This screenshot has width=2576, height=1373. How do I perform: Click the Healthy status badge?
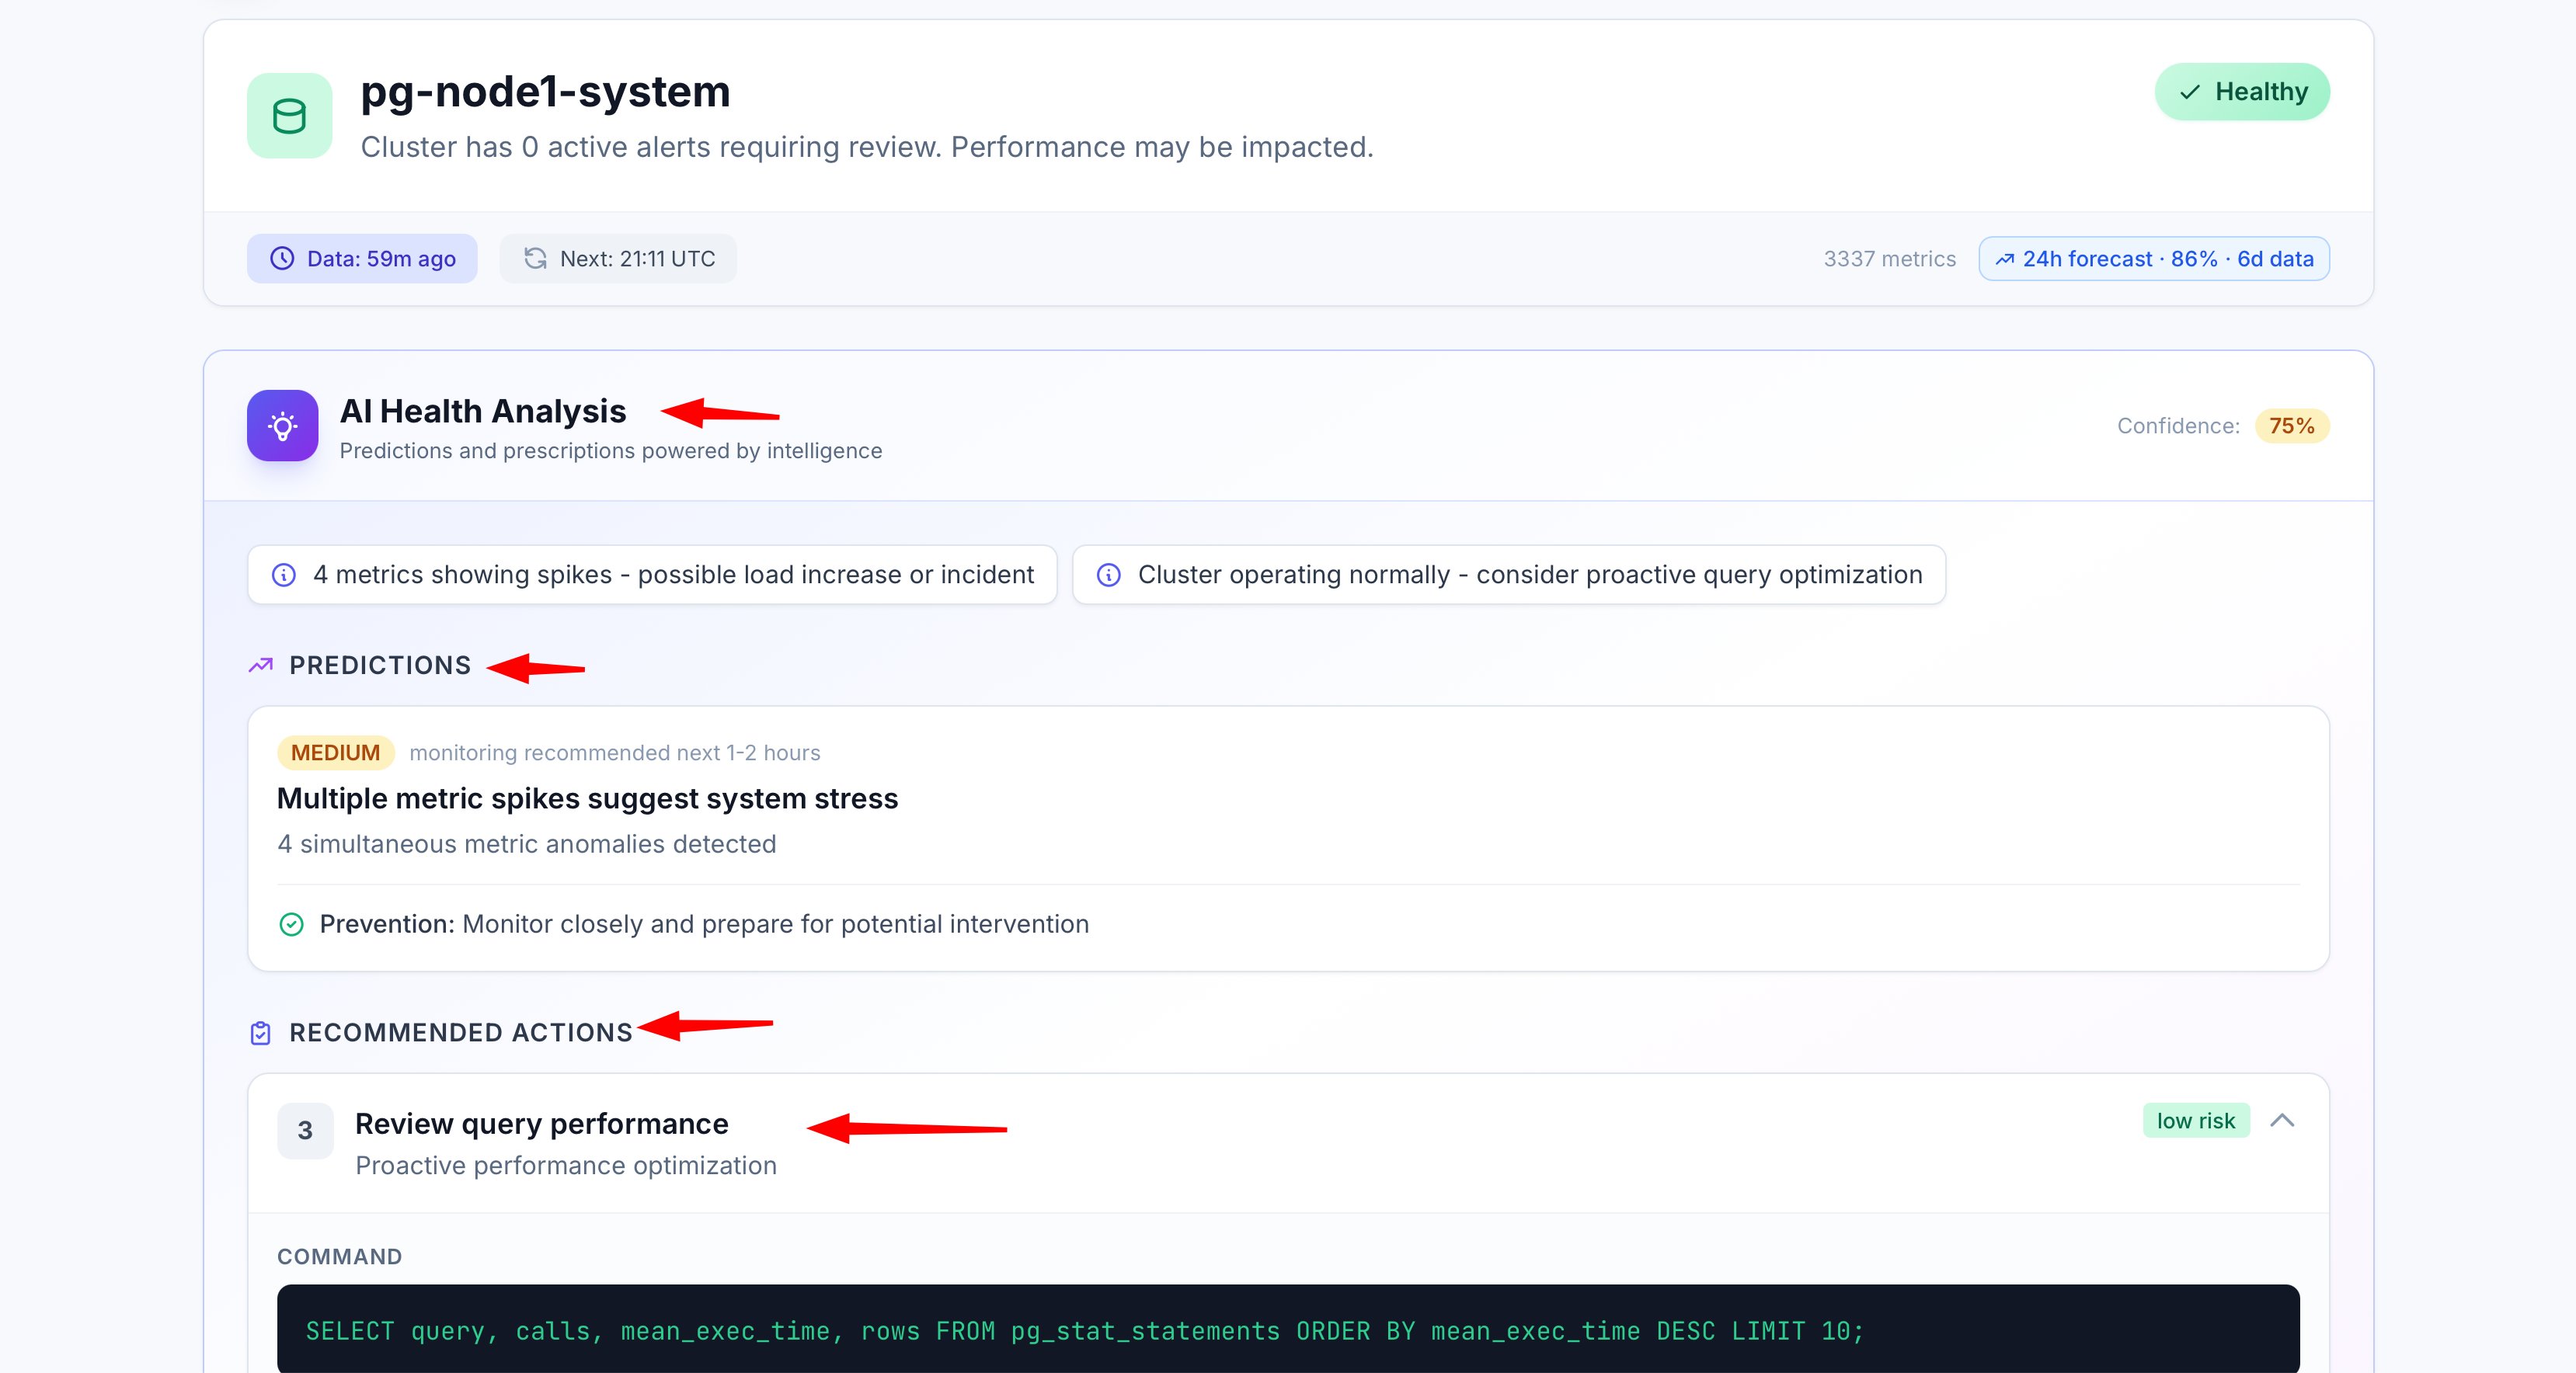coord(2242,92)
